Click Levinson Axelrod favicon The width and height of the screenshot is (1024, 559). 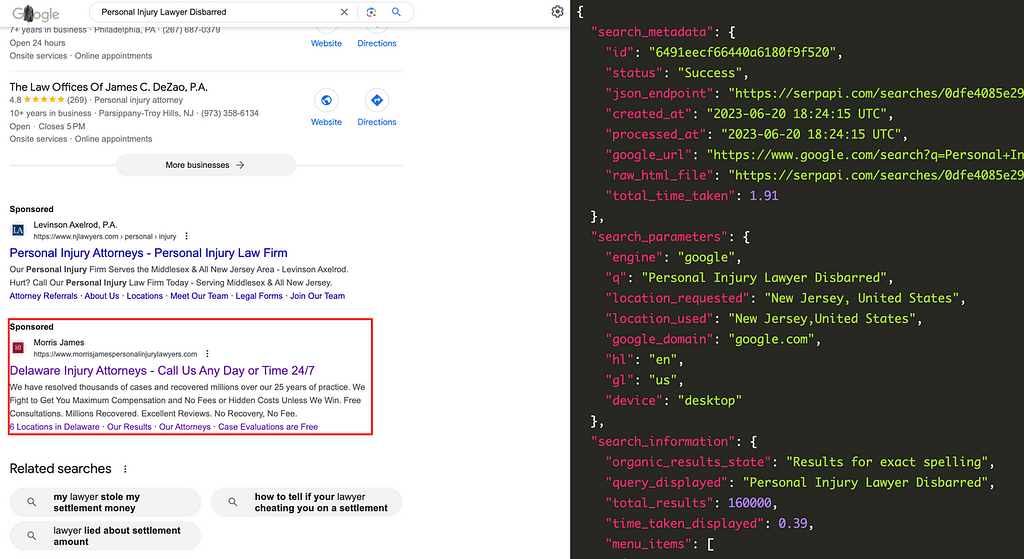pos(18,230)
